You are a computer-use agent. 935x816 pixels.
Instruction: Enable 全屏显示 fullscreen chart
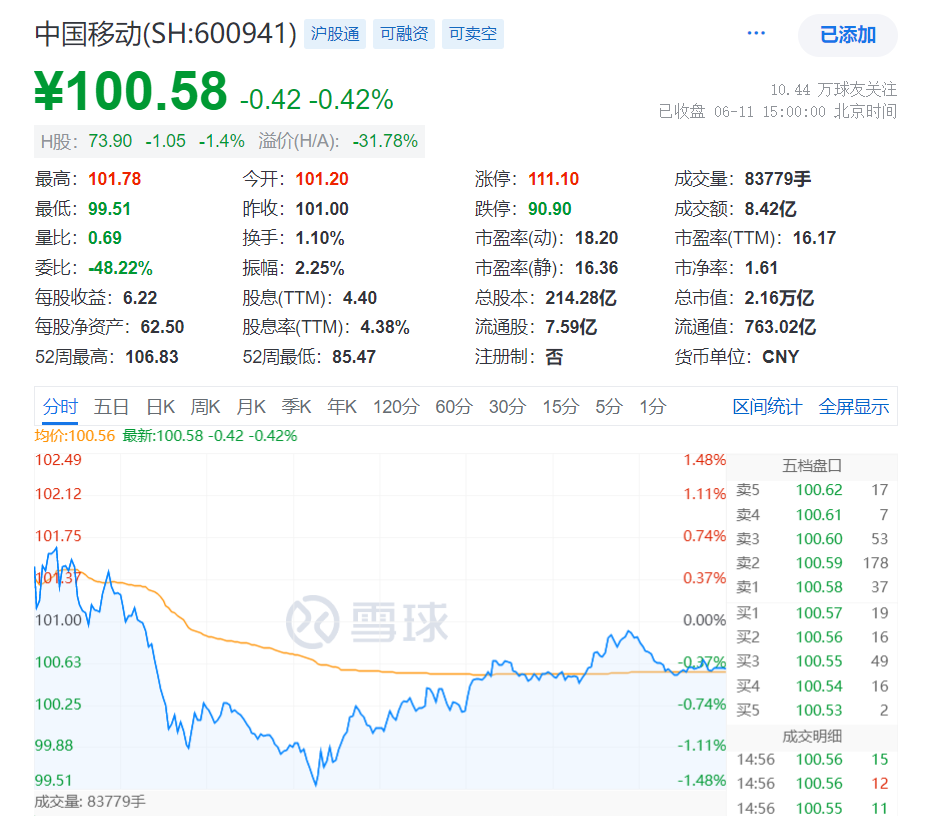point(854,407)
